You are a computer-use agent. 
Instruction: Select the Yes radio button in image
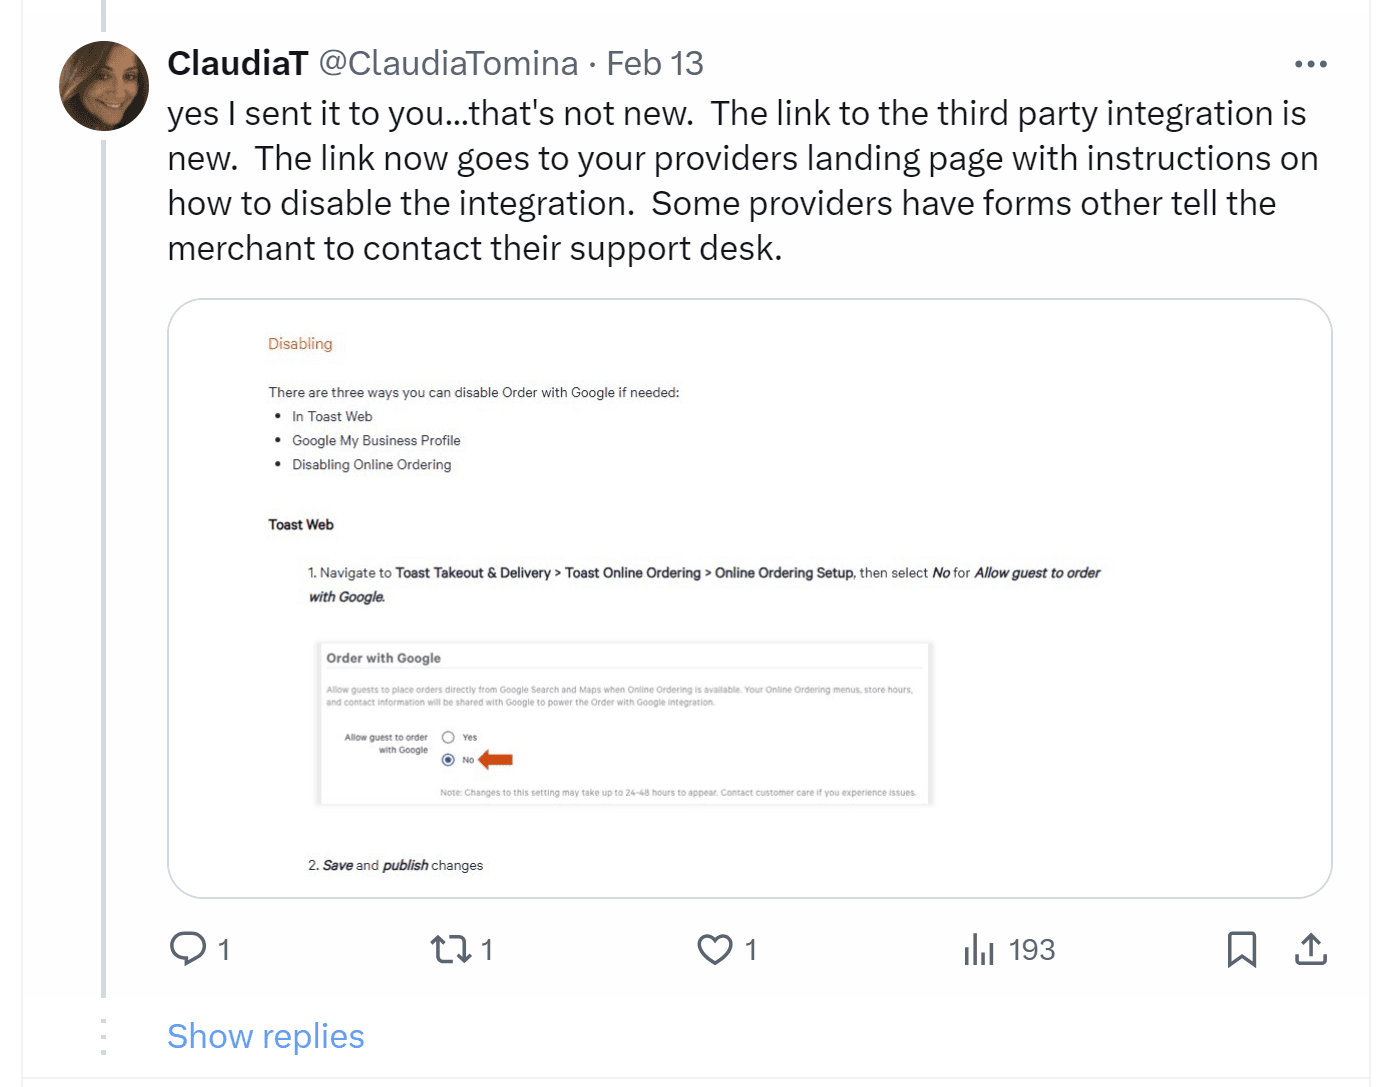click(448, 737)
